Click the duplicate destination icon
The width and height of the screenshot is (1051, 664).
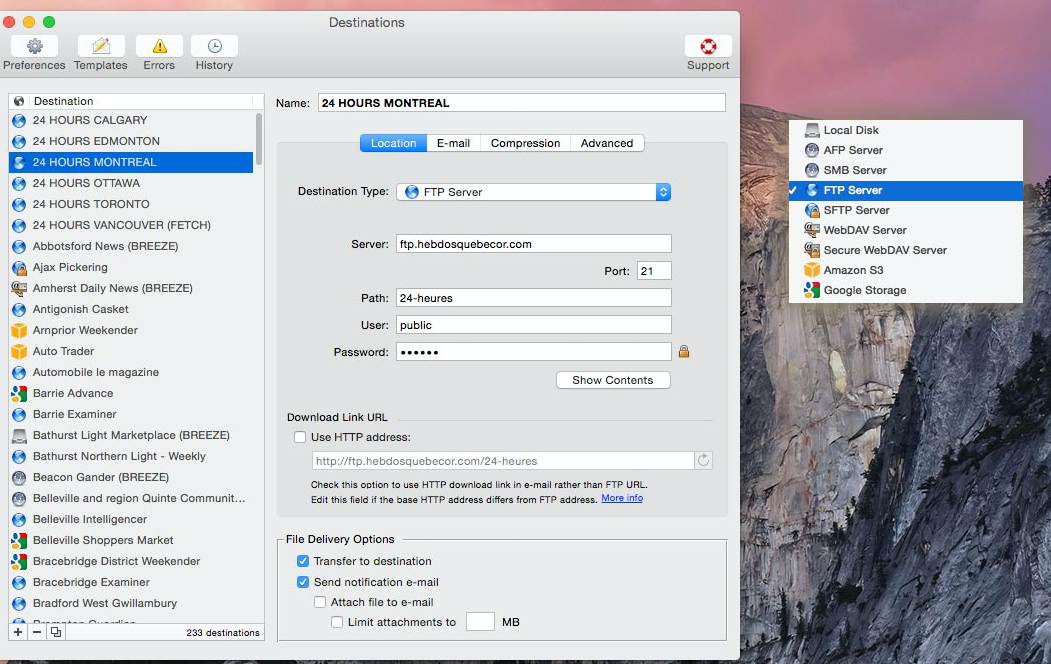click(55, 632)
